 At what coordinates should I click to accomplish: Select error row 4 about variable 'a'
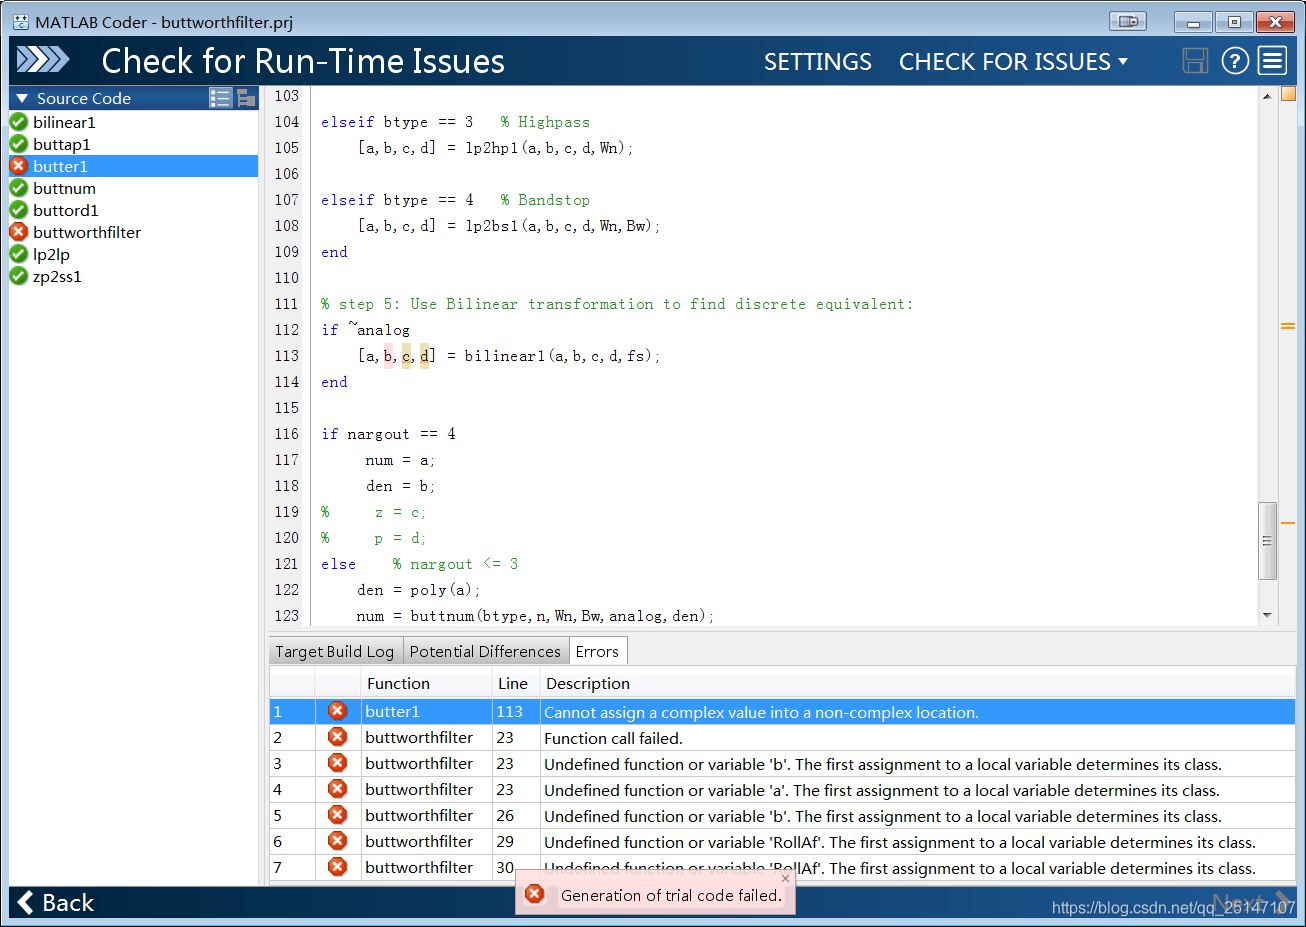(782, 790)
